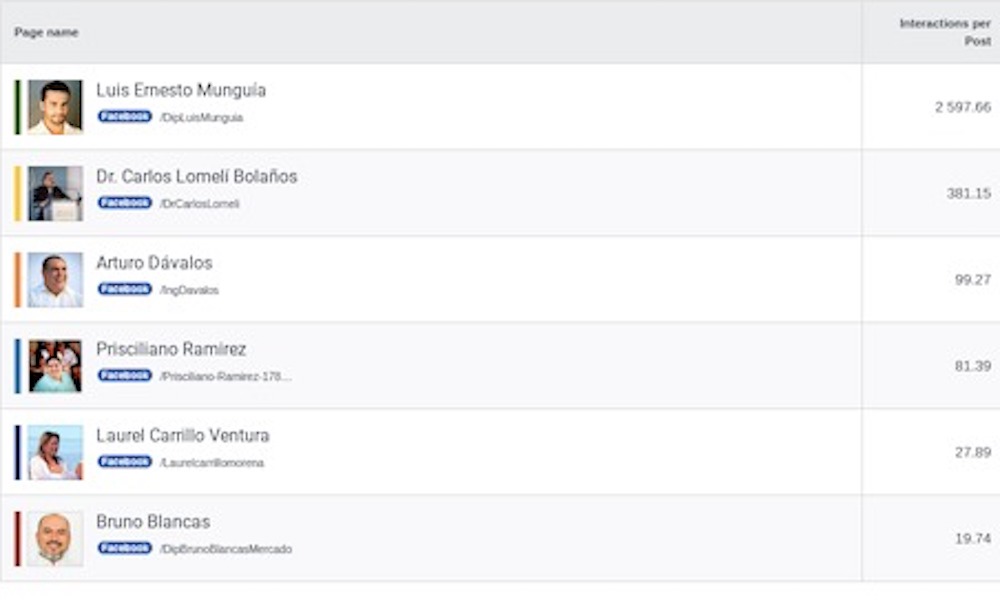Open Arturo Dávalos profile picture
The height and width of the screenshot is (602, 1000).
coord(55,280)
